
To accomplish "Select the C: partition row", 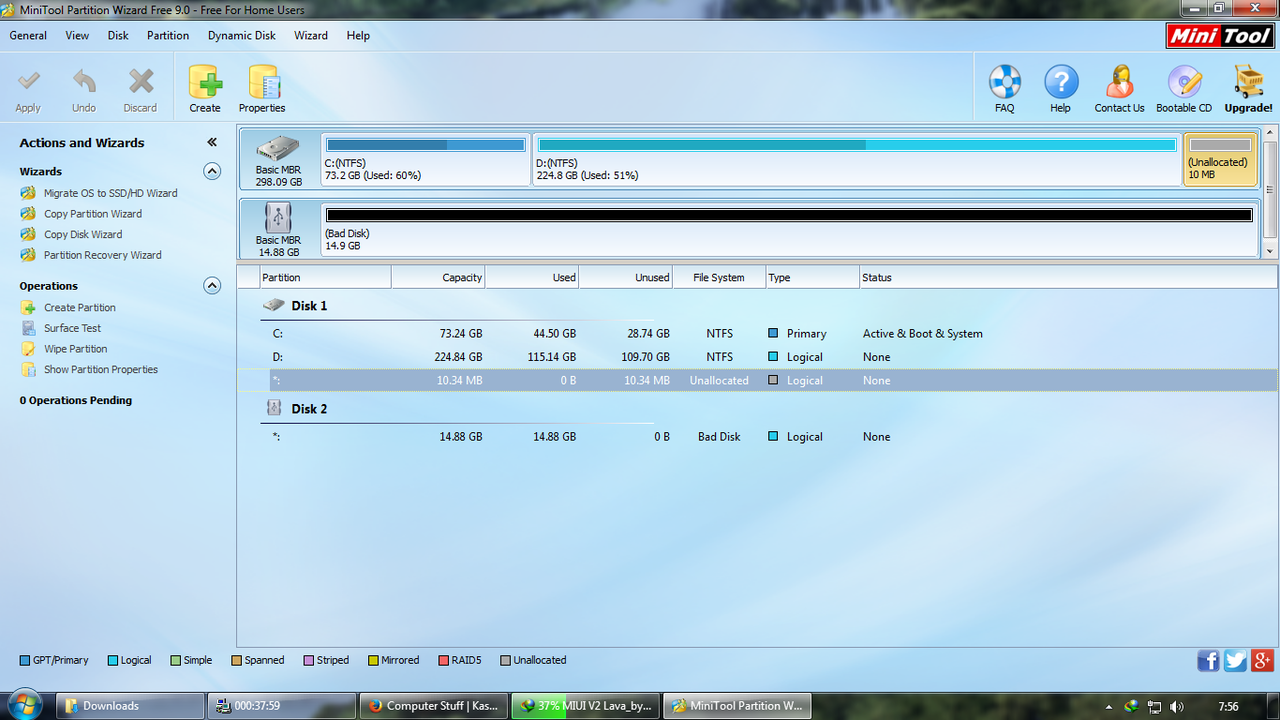I will point(757,334).
